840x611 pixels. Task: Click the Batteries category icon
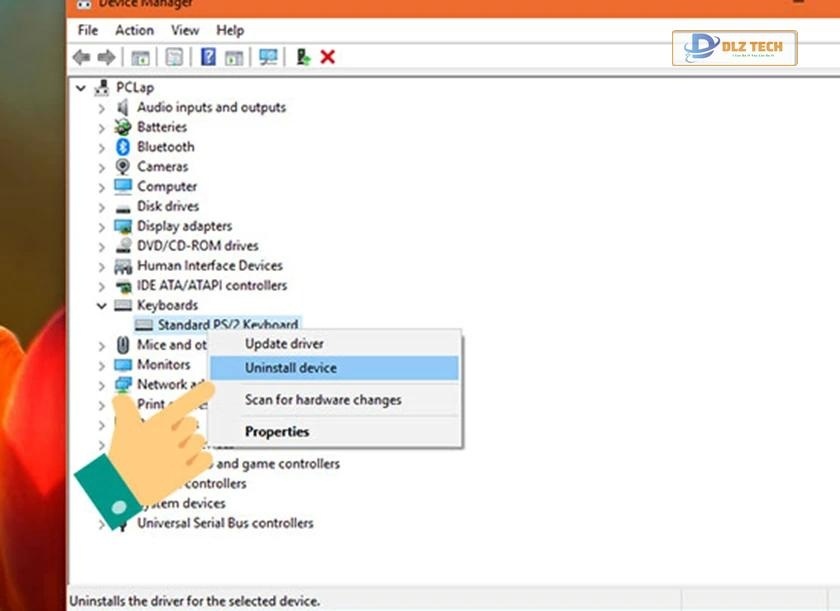pyautogui.click(x=123, y=127)
